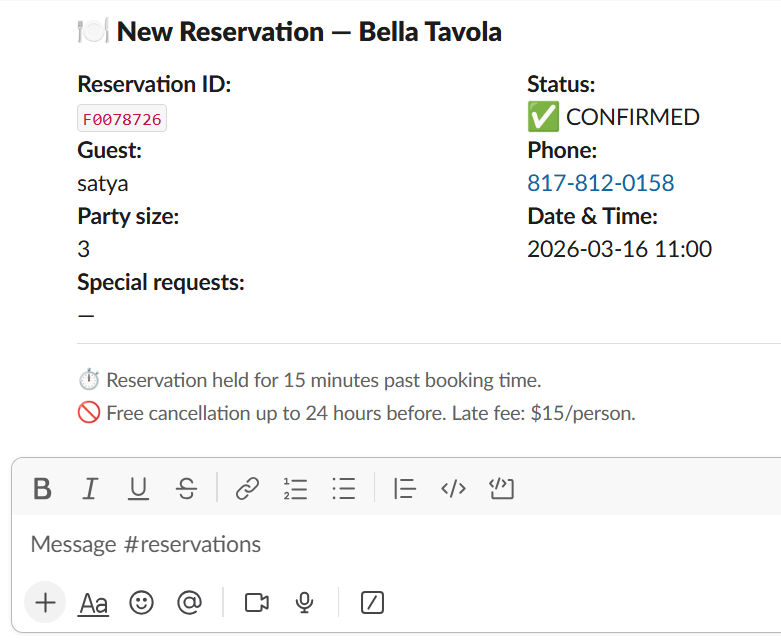This screenshot has height=642, width=781.
Task: Click reservation ID F0078726 code
Action: pos(122,119)
